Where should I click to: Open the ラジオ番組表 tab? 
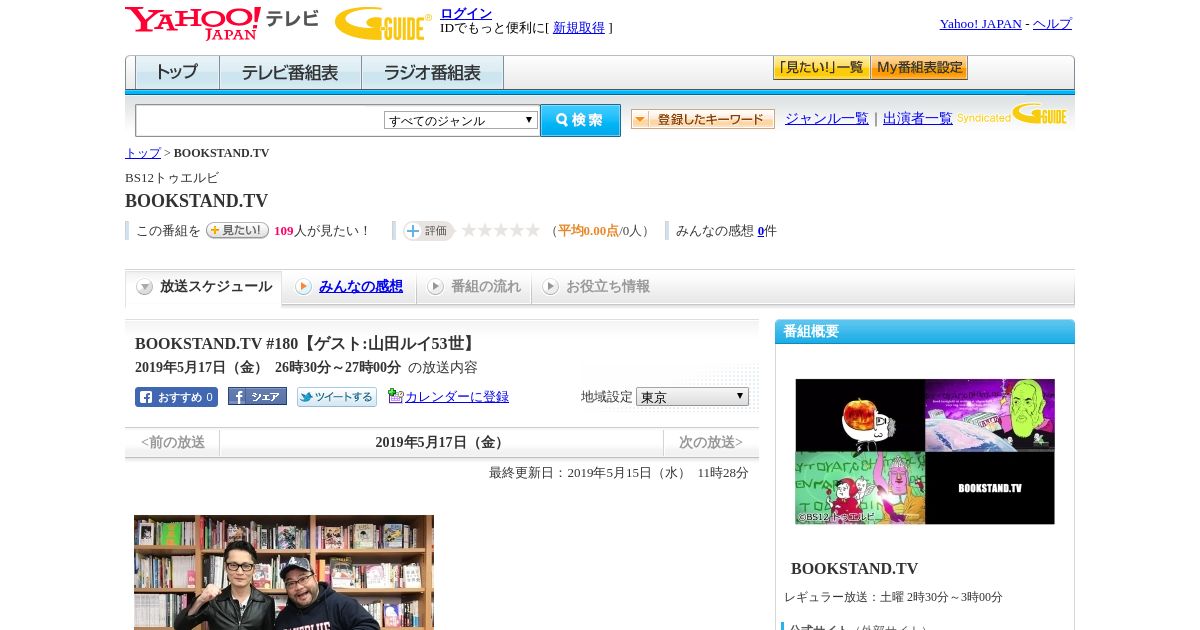pos(432,73)
